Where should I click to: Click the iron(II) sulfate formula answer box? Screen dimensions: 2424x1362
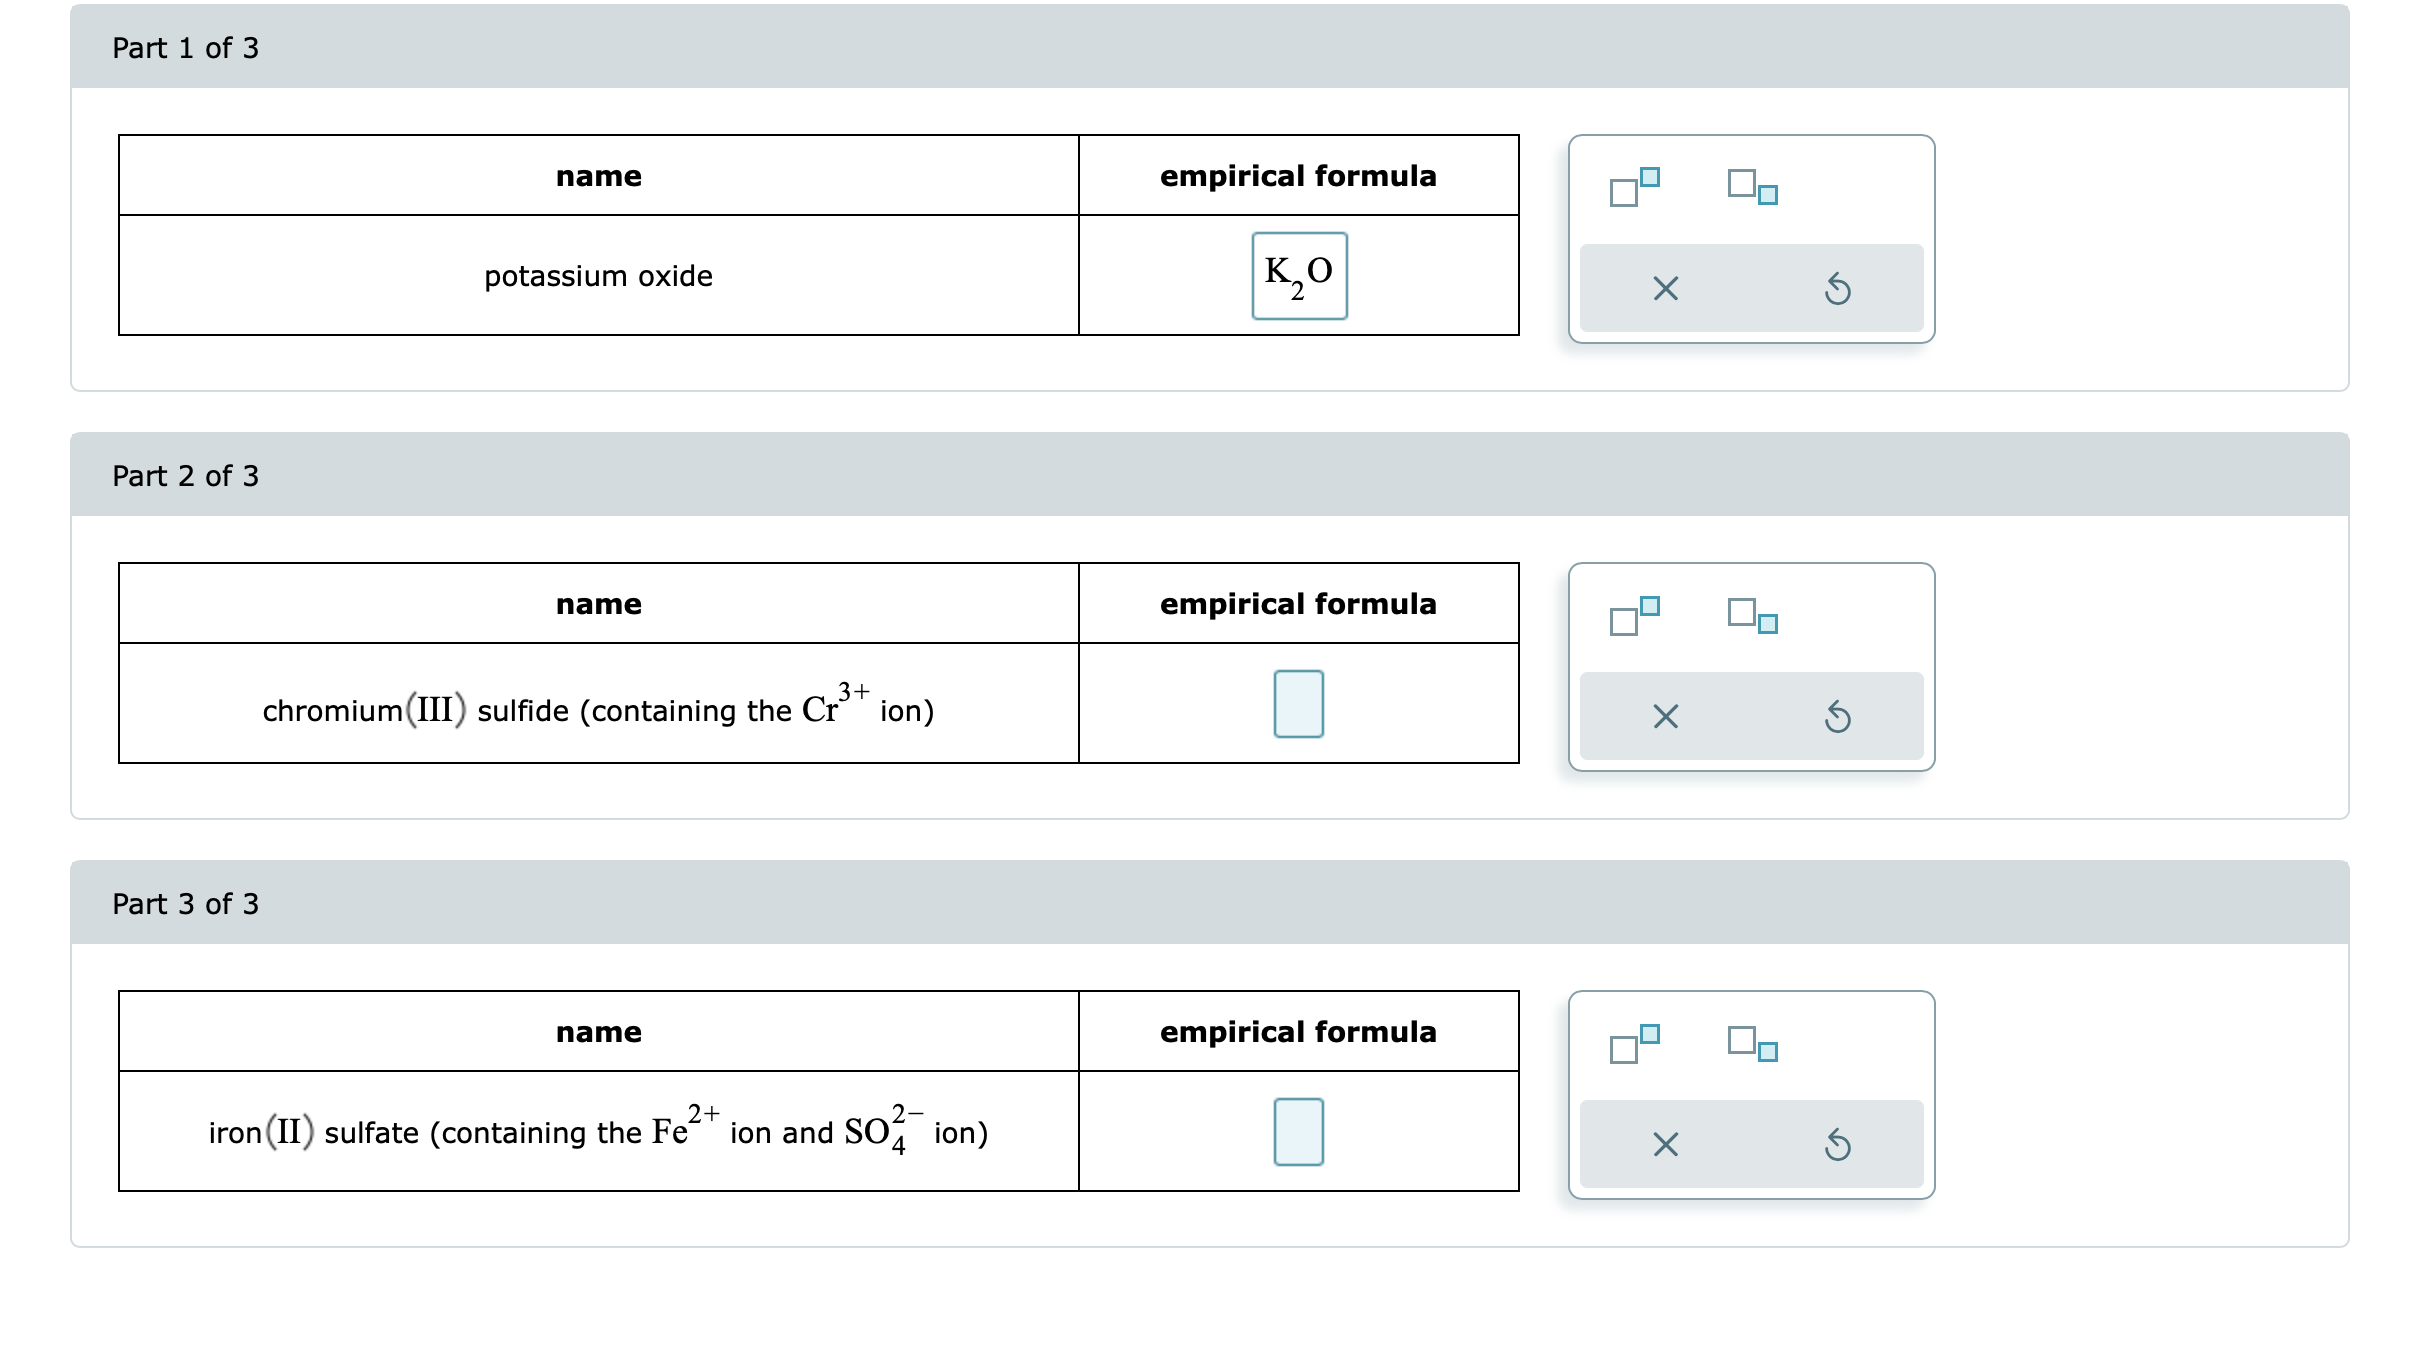1297,1131
